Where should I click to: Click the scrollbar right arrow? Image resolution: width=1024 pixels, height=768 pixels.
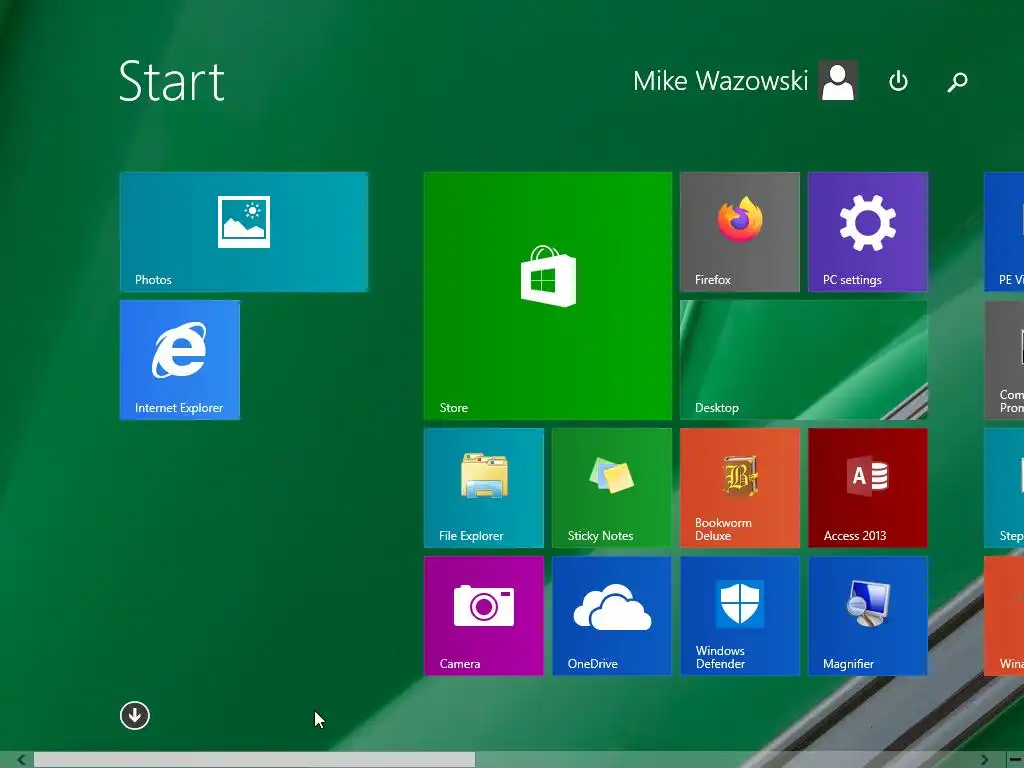984,760
